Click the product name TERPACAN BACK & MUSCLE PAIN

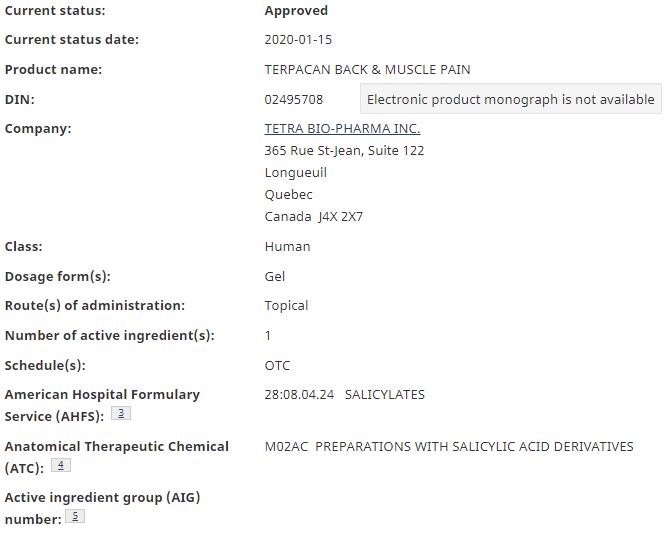coord(367,70)
